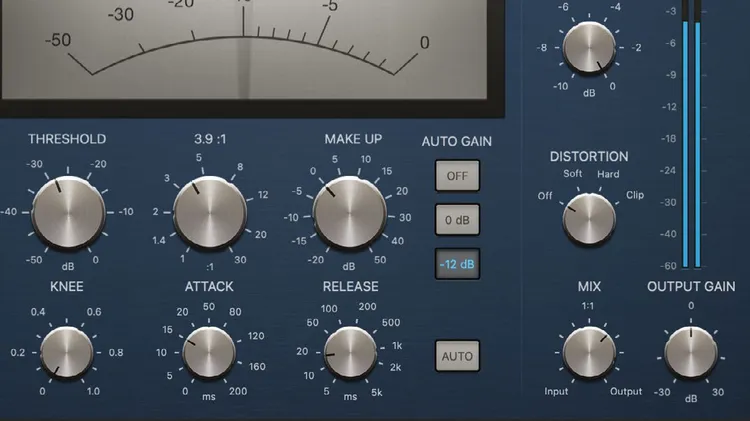Image resolution: width=750 pixels, height=421 pixels.
Task: Click the Knee knob
Action: (66, 353)
